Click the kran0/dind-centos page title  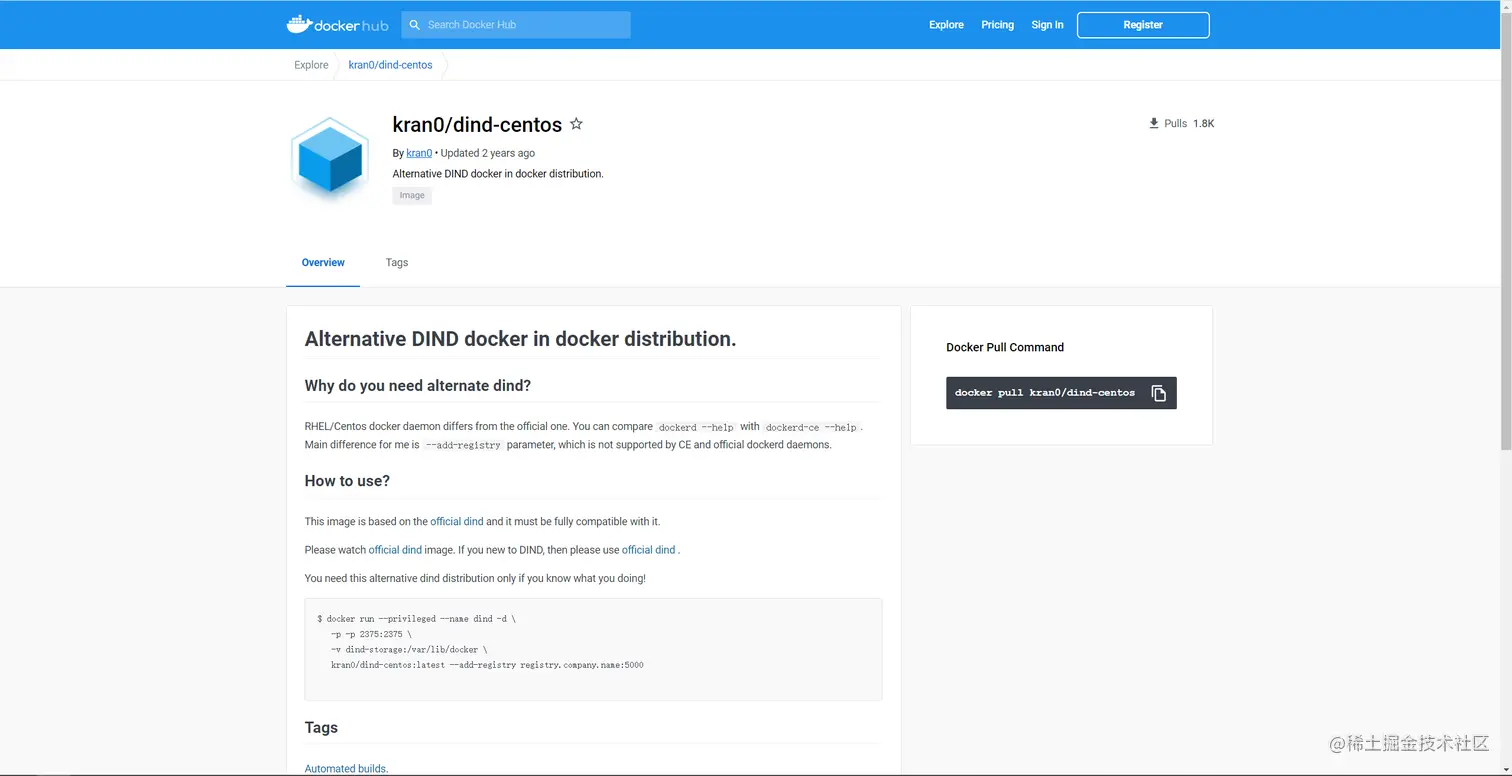[x=477, y=125]
